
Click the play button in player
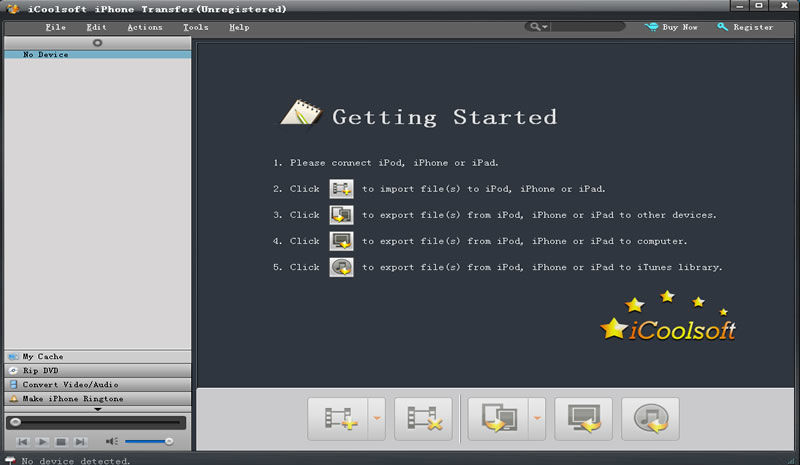(42, 442)
